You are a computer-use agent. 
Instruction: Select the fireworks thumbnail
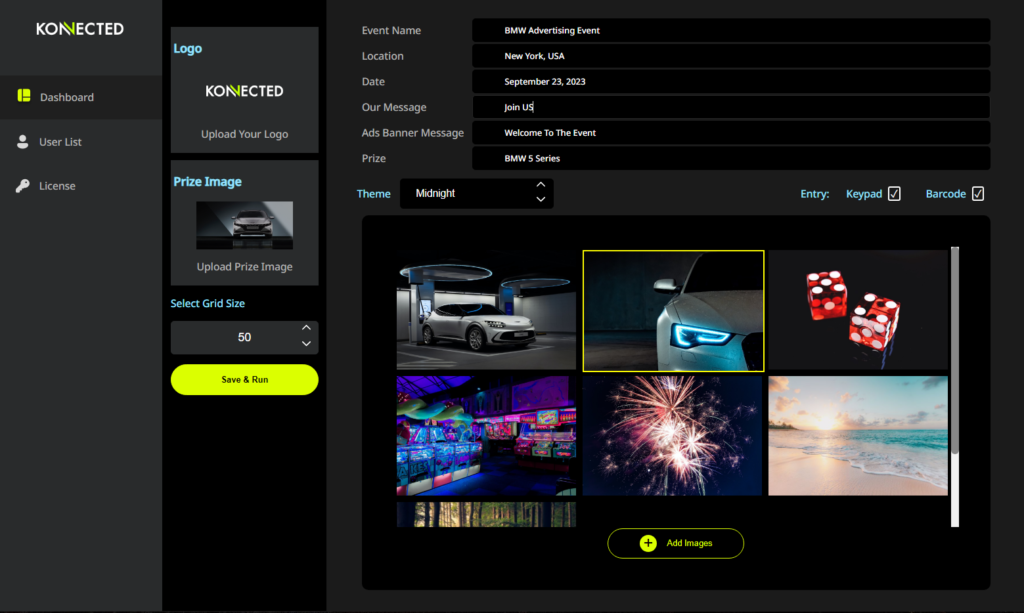coord(672,435)
